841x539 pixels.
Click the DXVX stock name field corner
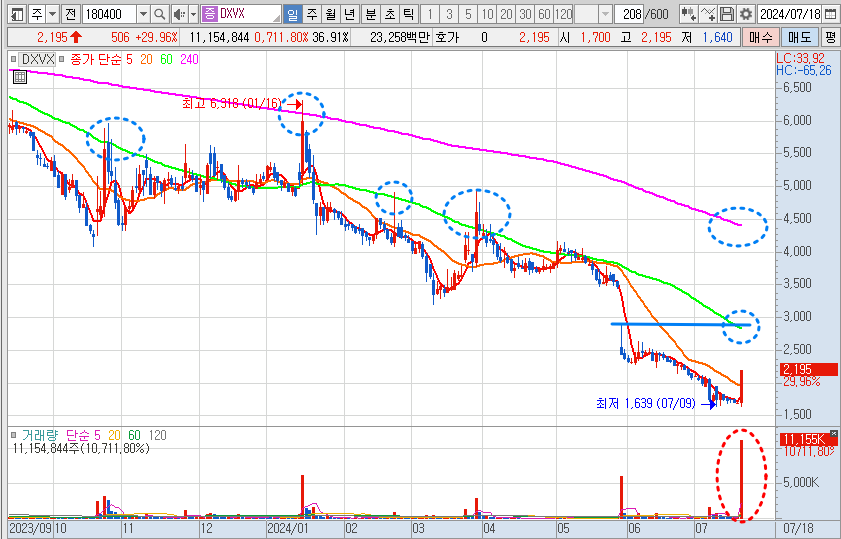(x=276, y=18)
